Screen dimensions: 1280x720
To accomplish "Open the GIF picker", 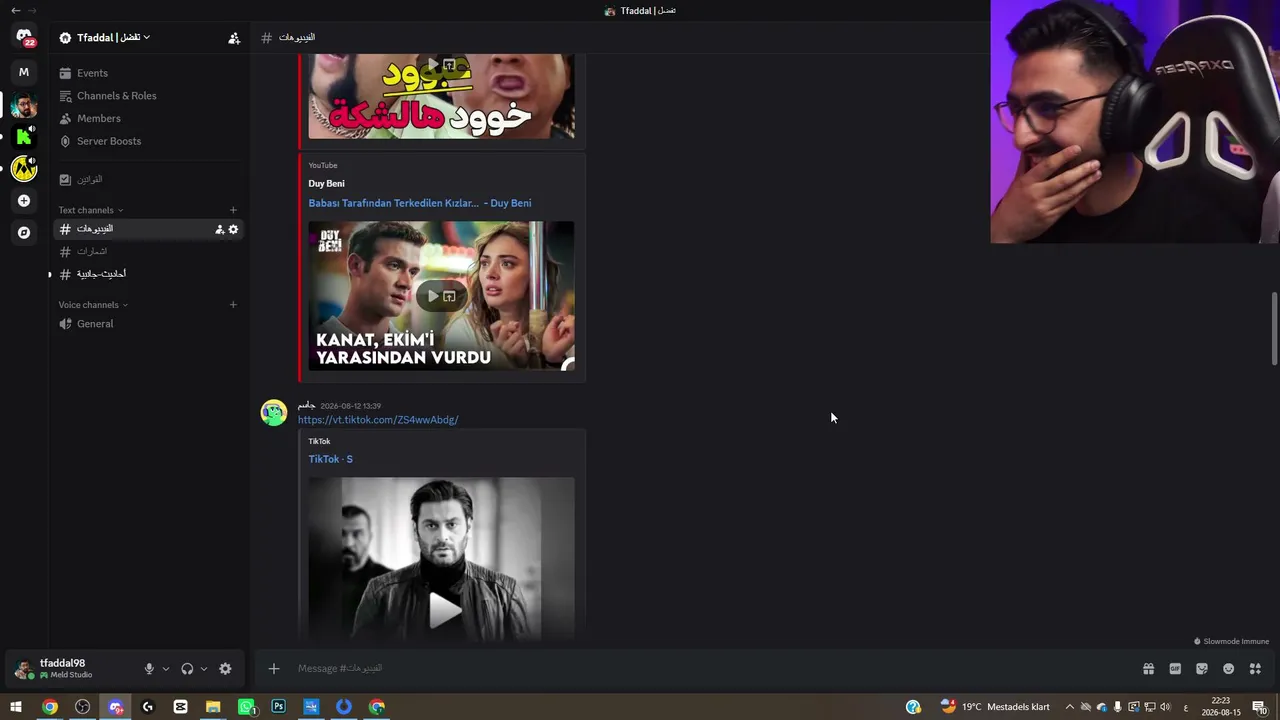I will (1175, 669).
